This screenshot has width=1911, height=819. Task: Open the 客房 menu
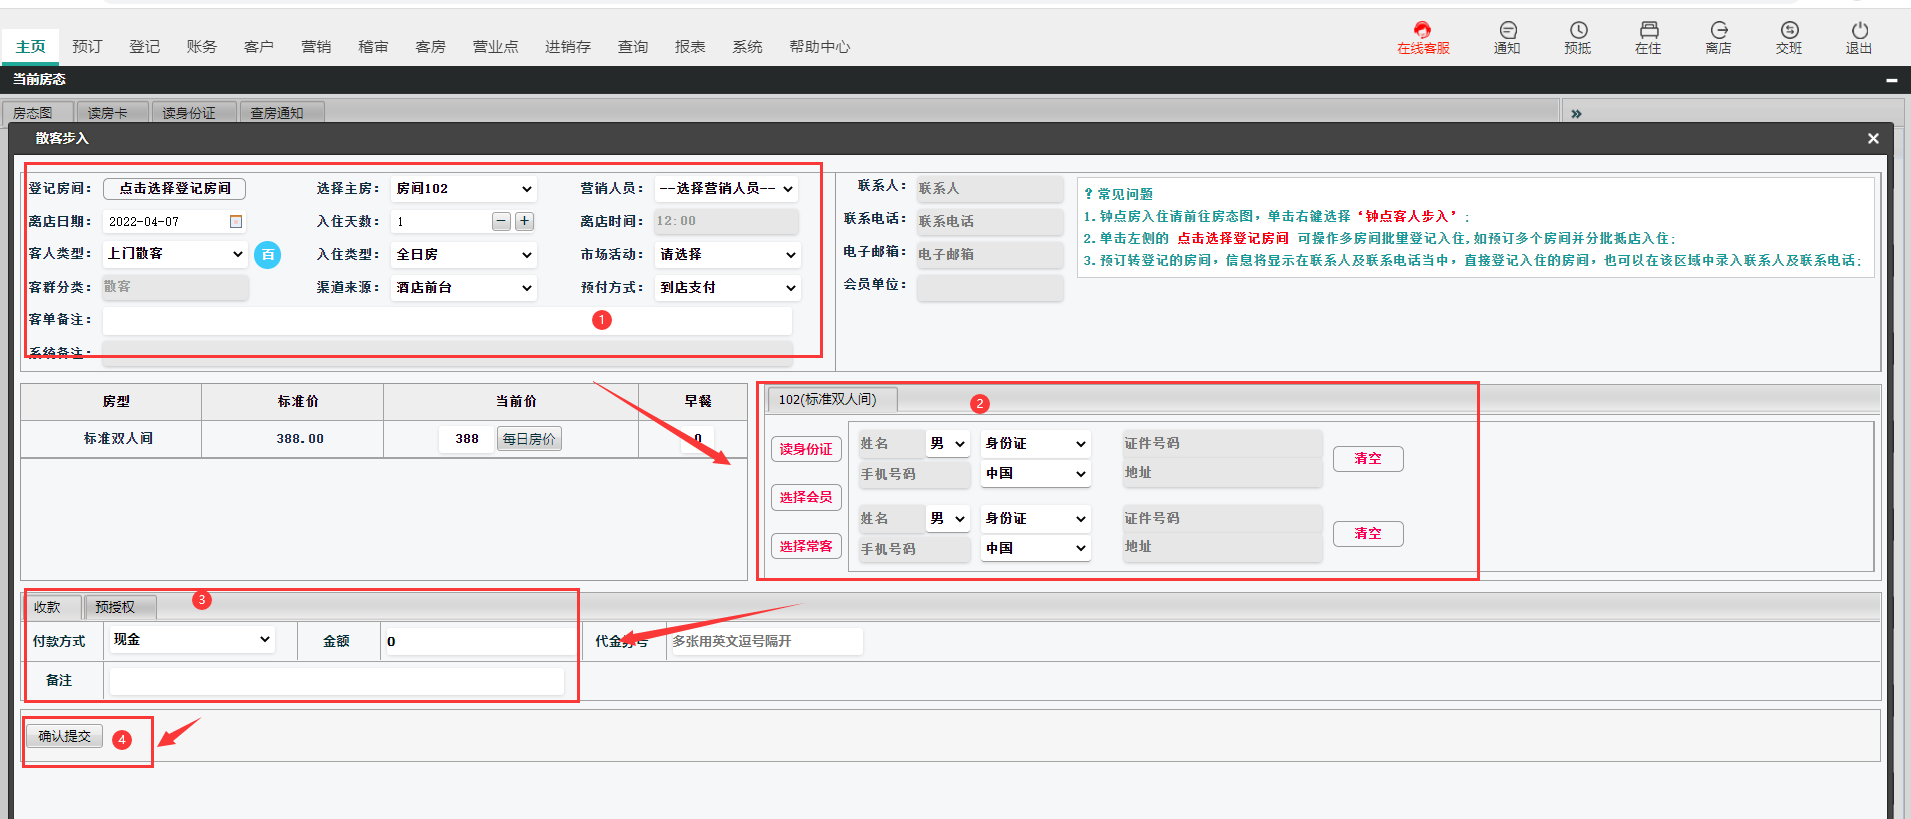[430, 46]
